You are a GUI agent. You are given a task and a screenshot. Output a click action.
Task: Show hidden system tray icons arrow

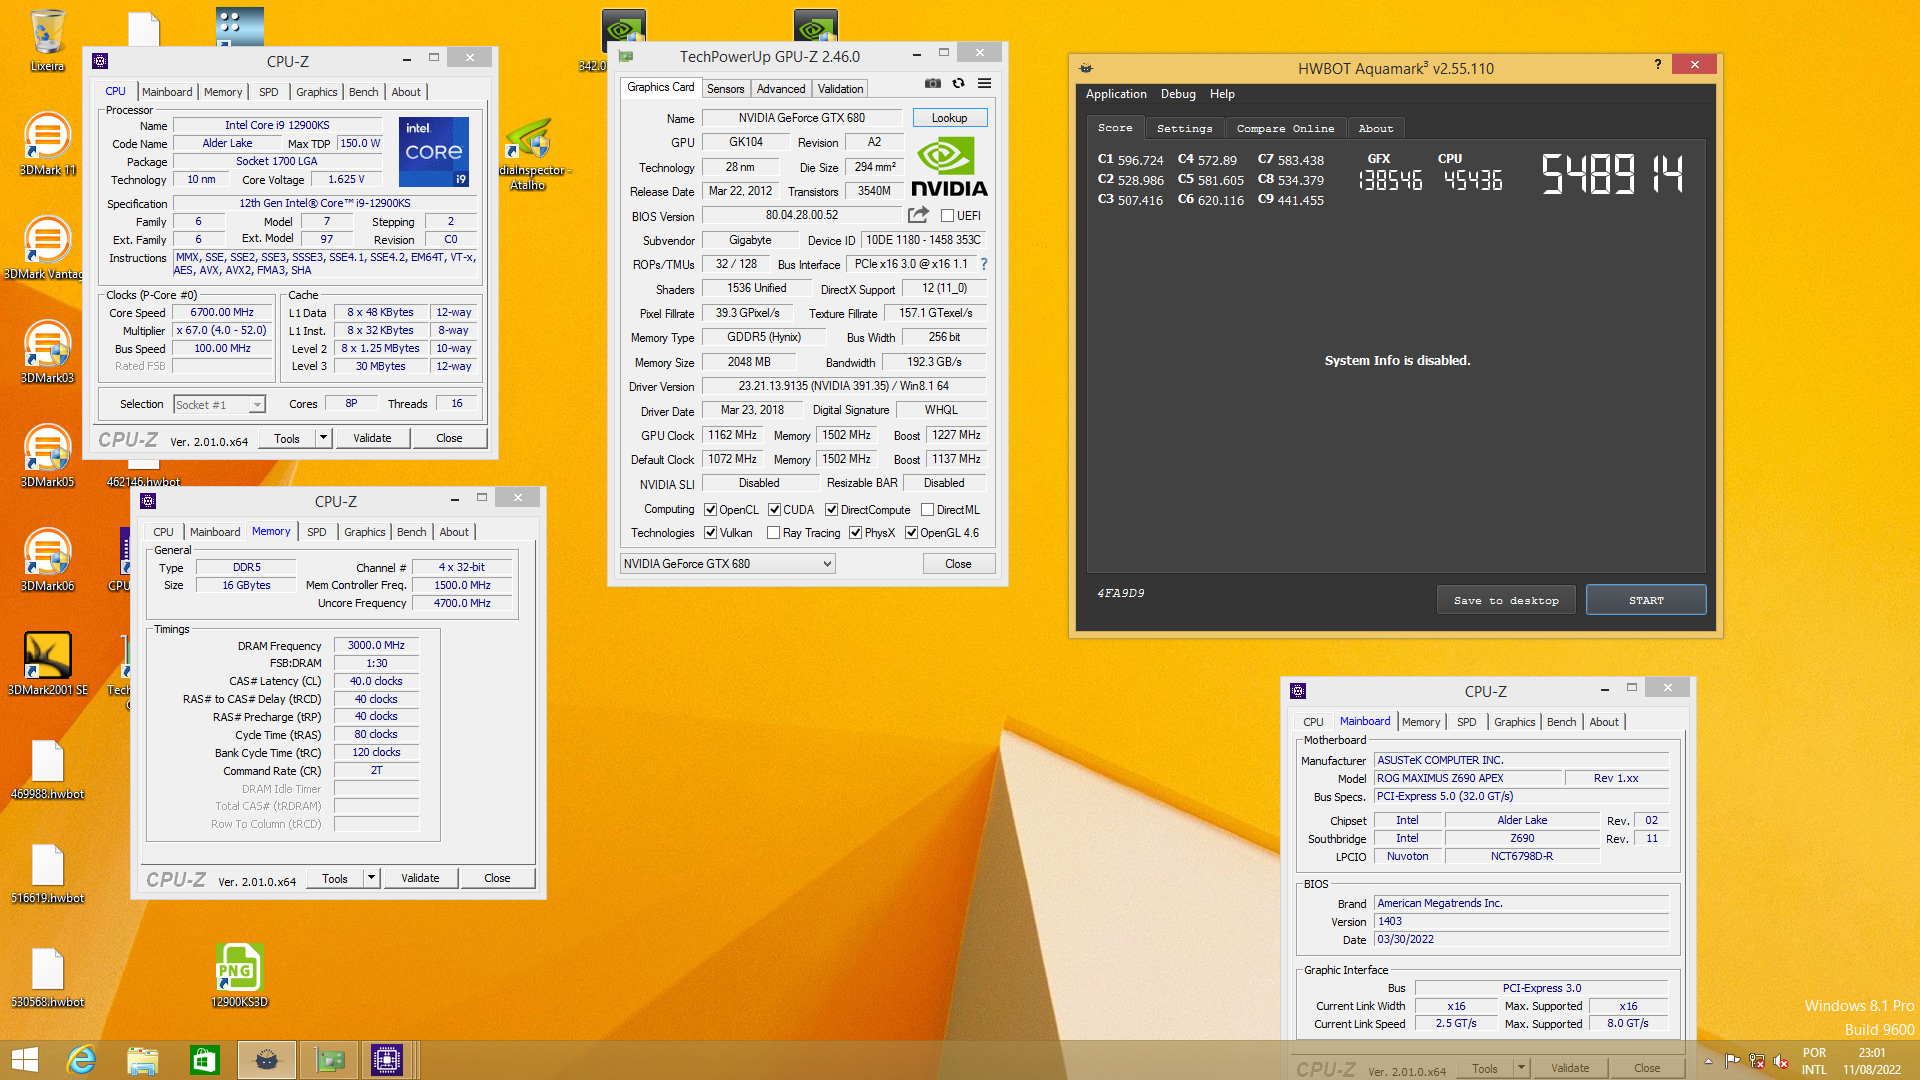tap(1708, 1061)
